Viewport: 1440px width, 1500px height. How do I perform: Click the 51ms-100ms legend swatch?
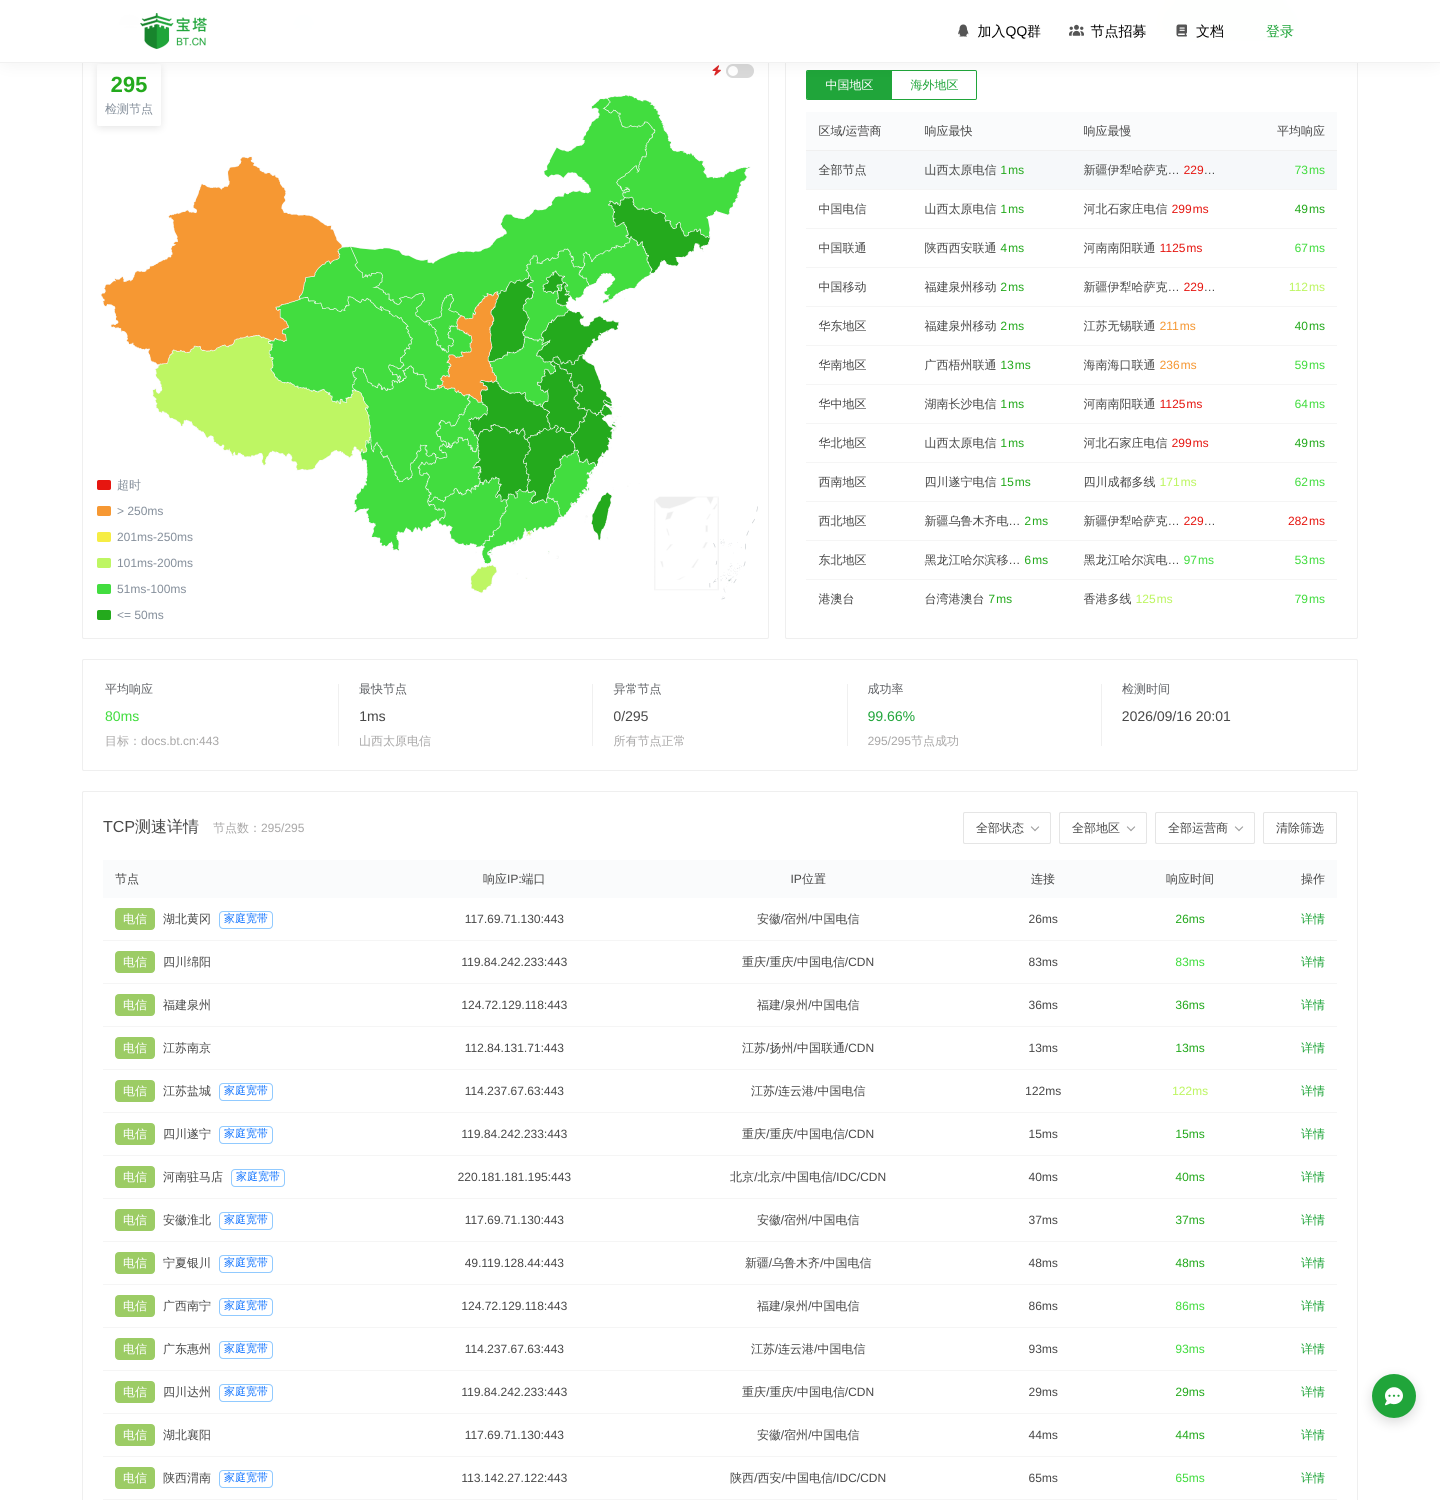(x=104, y=589)
